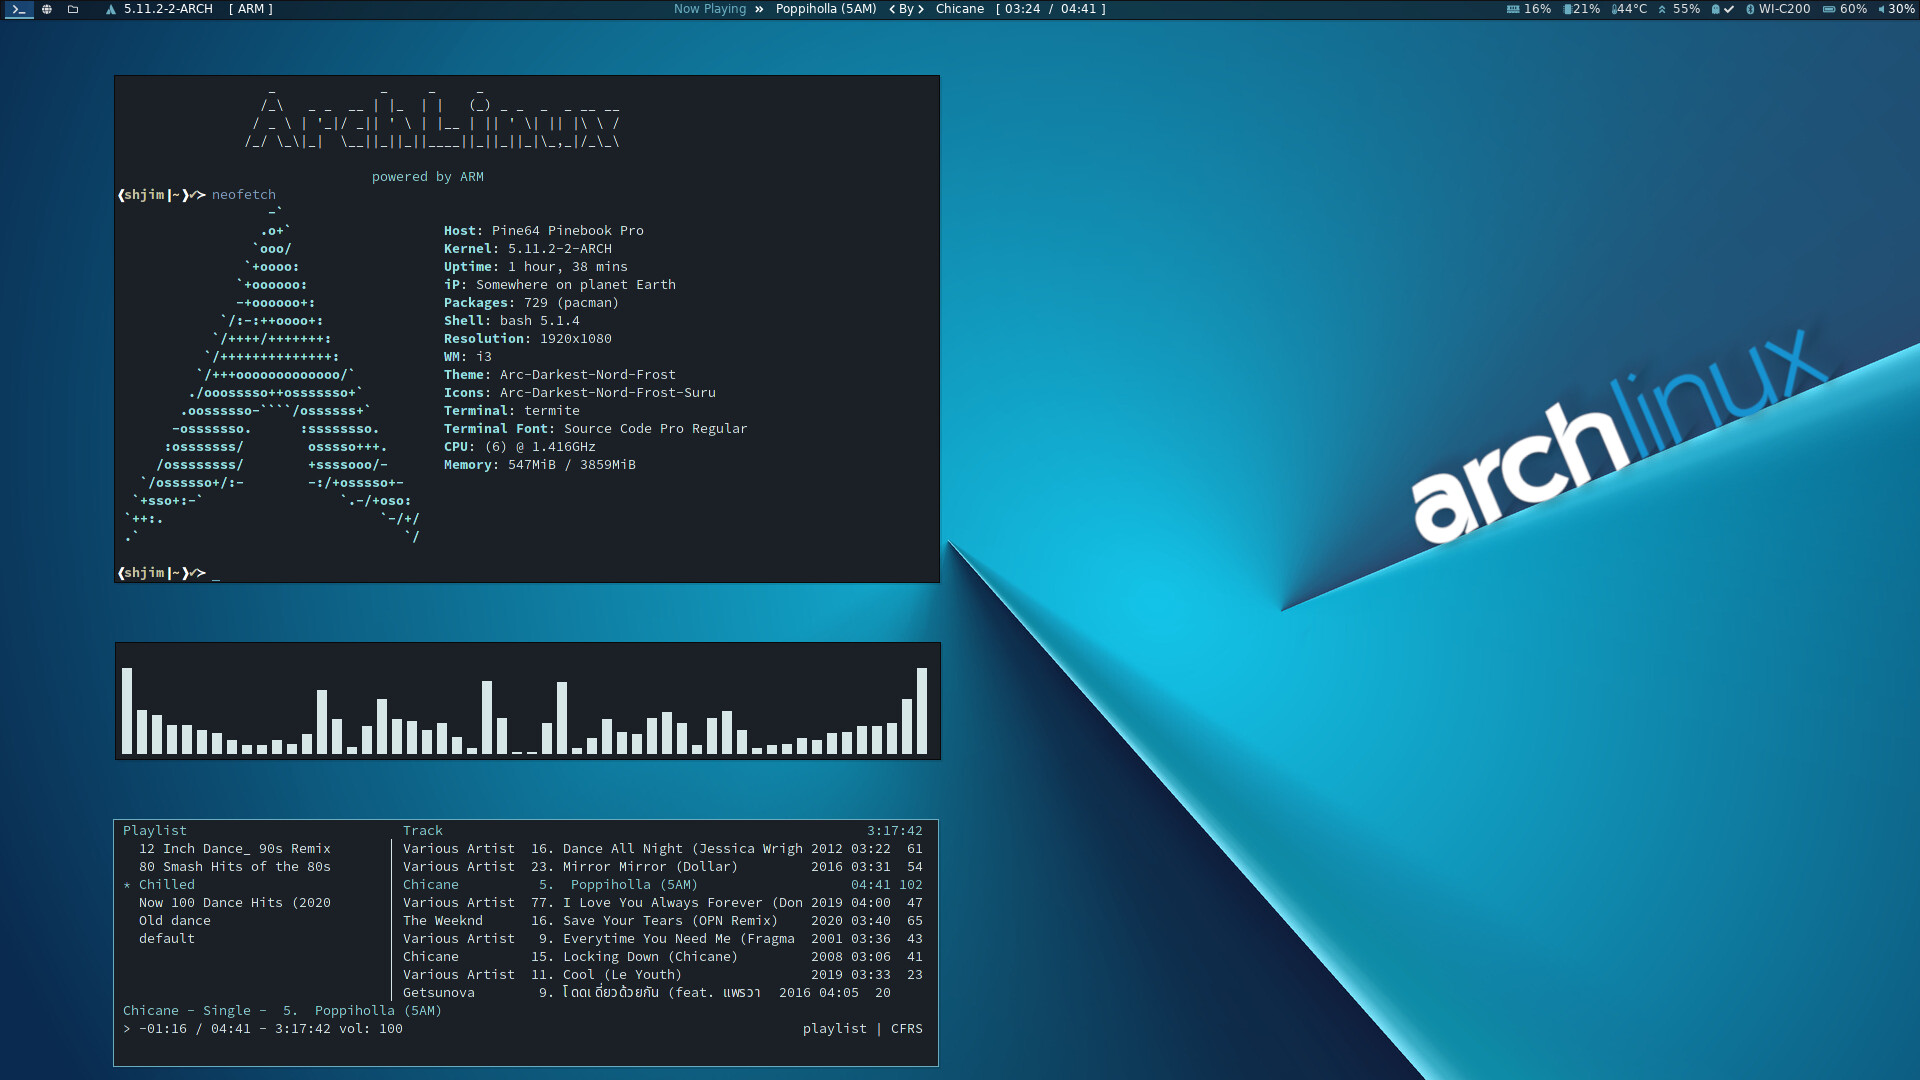The height and width of the screenshot is (1080, 1920).
Task: Click the double-arrow after Now Playing
Action: 759,9
